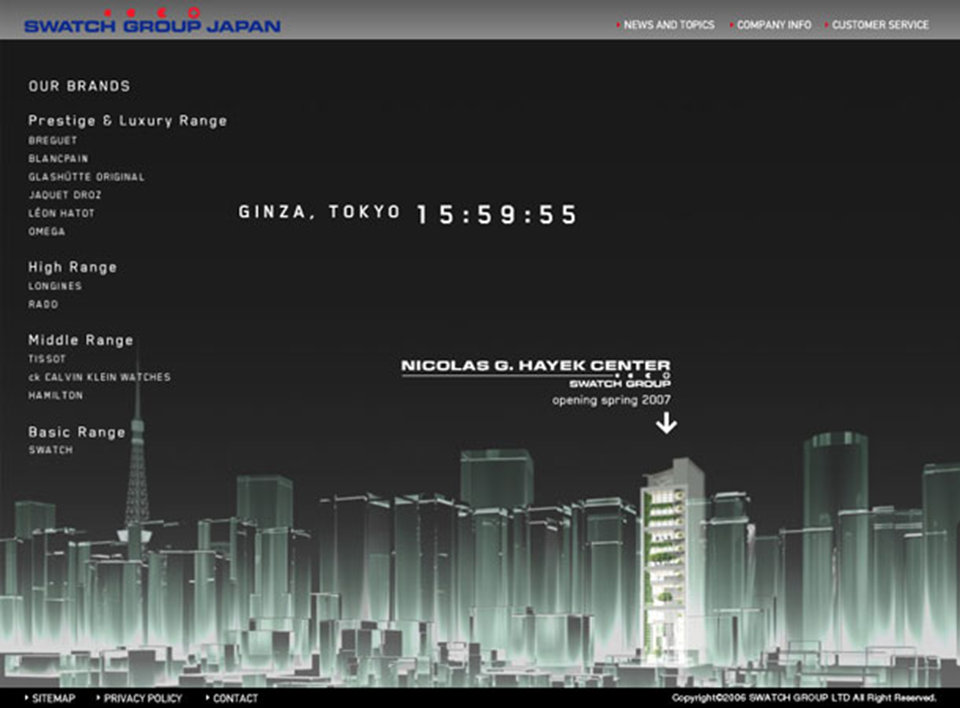This screenshot has width=960, height=708.
Task: Open the Blancpain brand page
Action: (58, 159)
